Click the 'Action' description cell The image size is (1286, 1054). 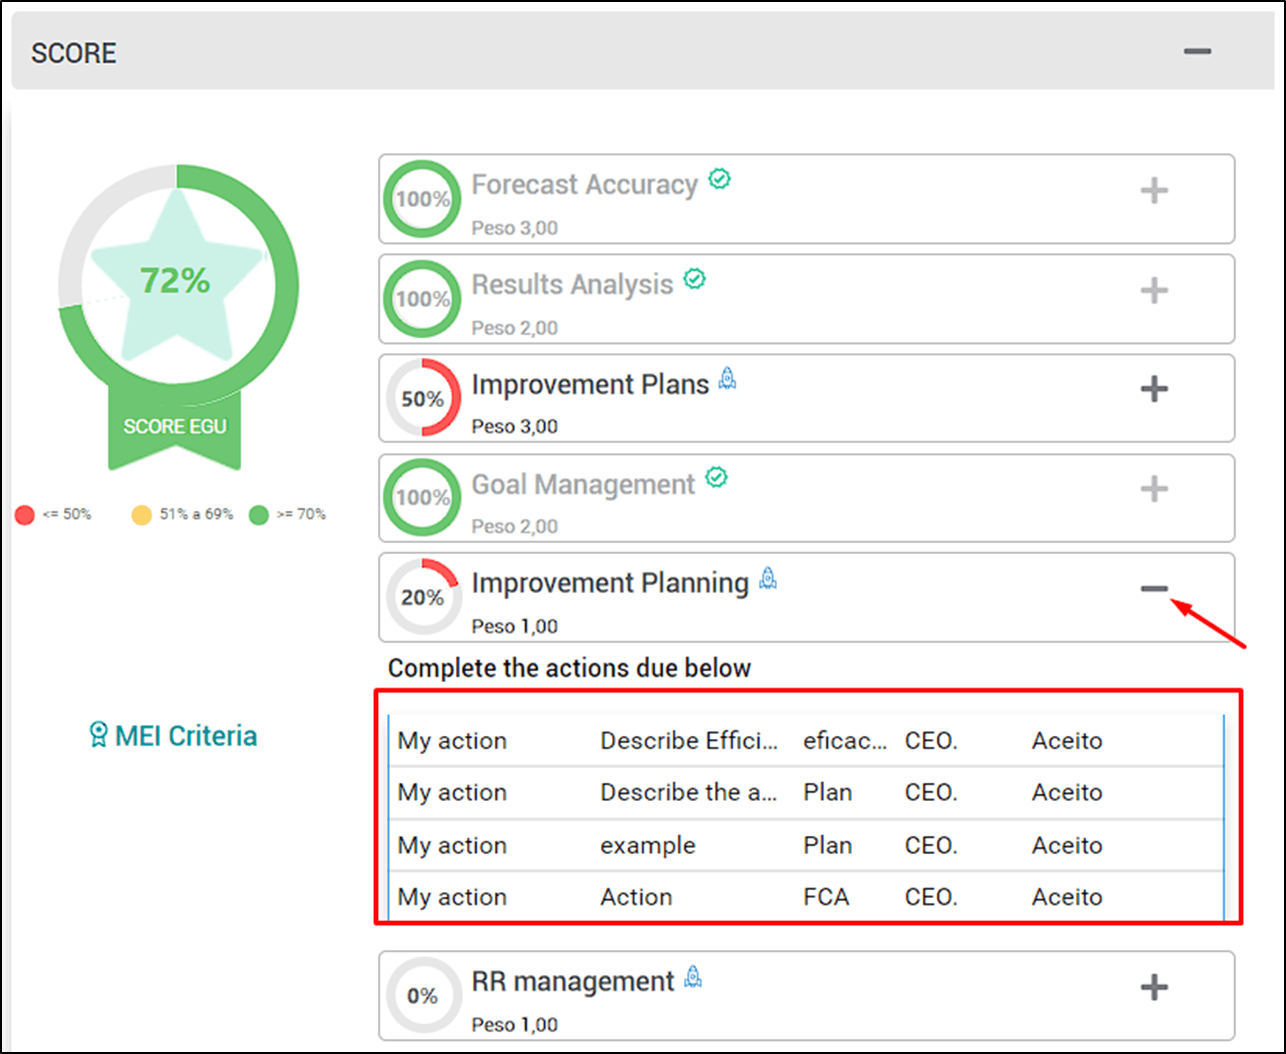(636, 897)
